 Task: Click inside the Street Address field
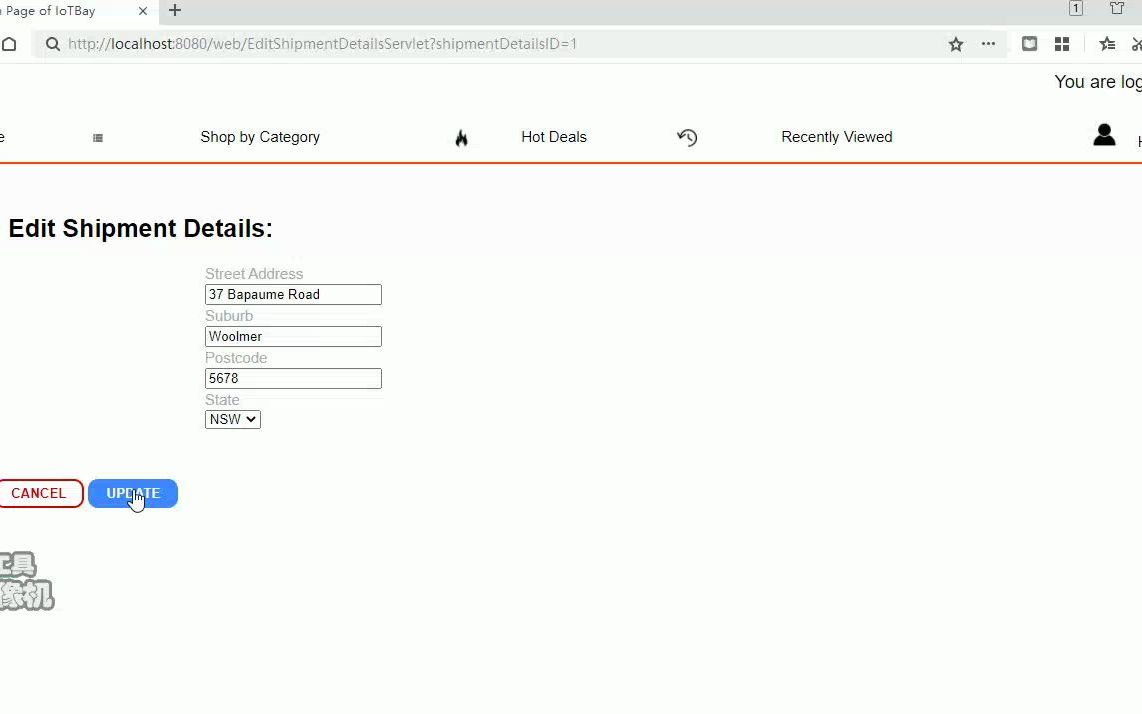coord(293,294)
